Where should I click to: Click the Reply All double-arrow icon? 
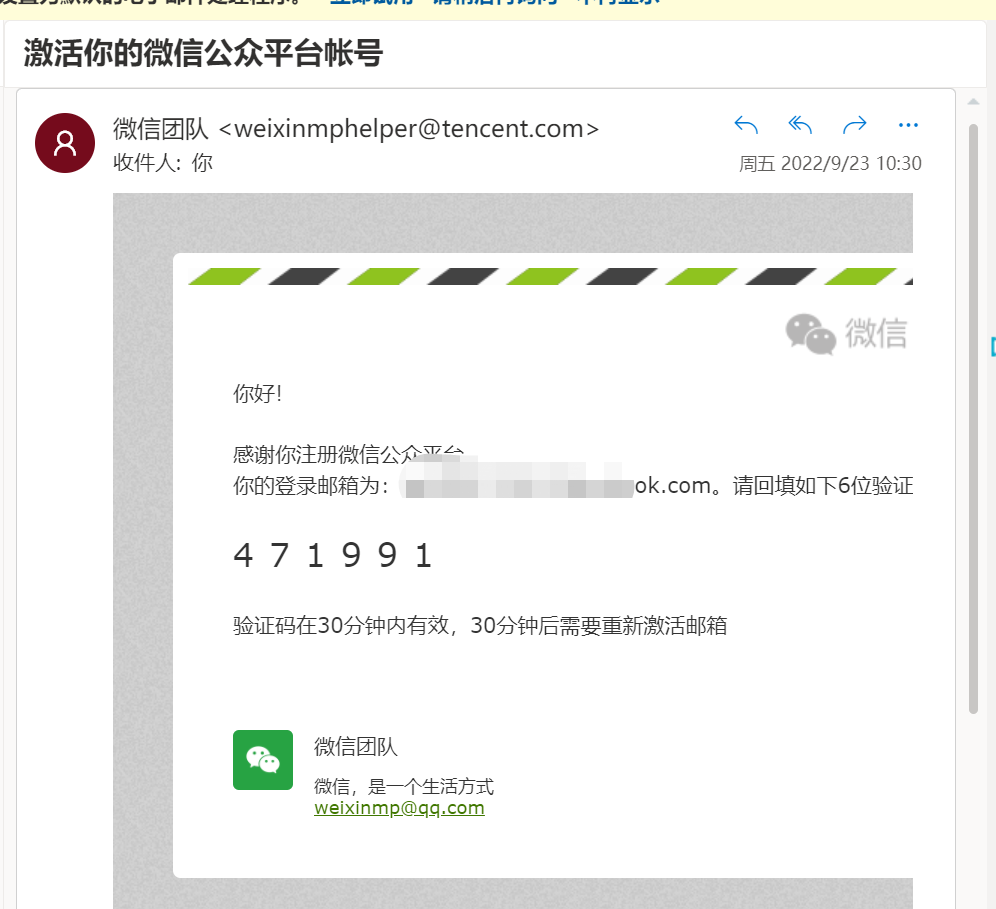[x=800, y=125]
